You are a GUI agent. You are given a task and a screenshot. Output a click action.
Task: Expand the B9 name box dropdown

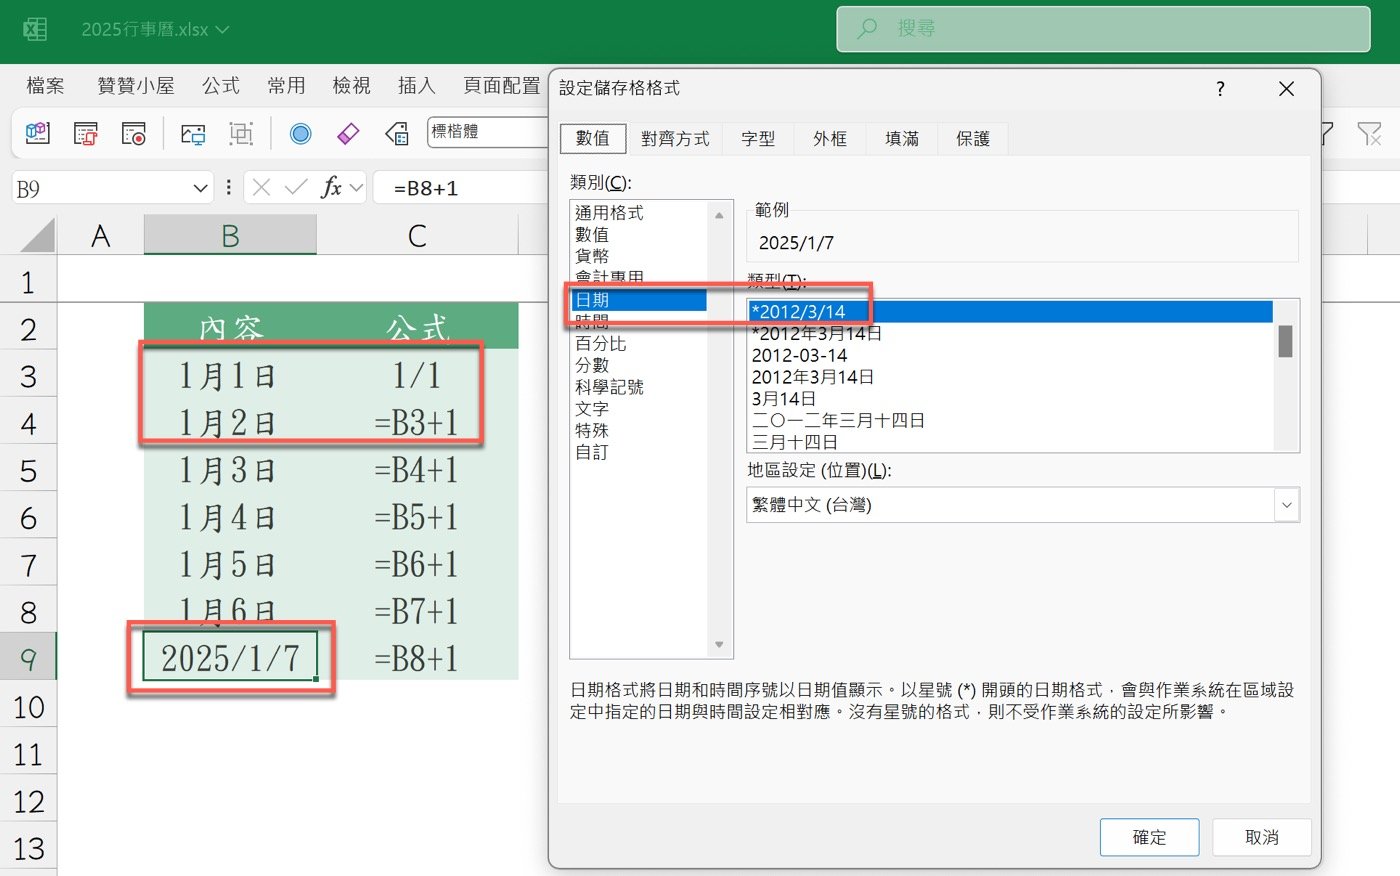pos(200,188)
